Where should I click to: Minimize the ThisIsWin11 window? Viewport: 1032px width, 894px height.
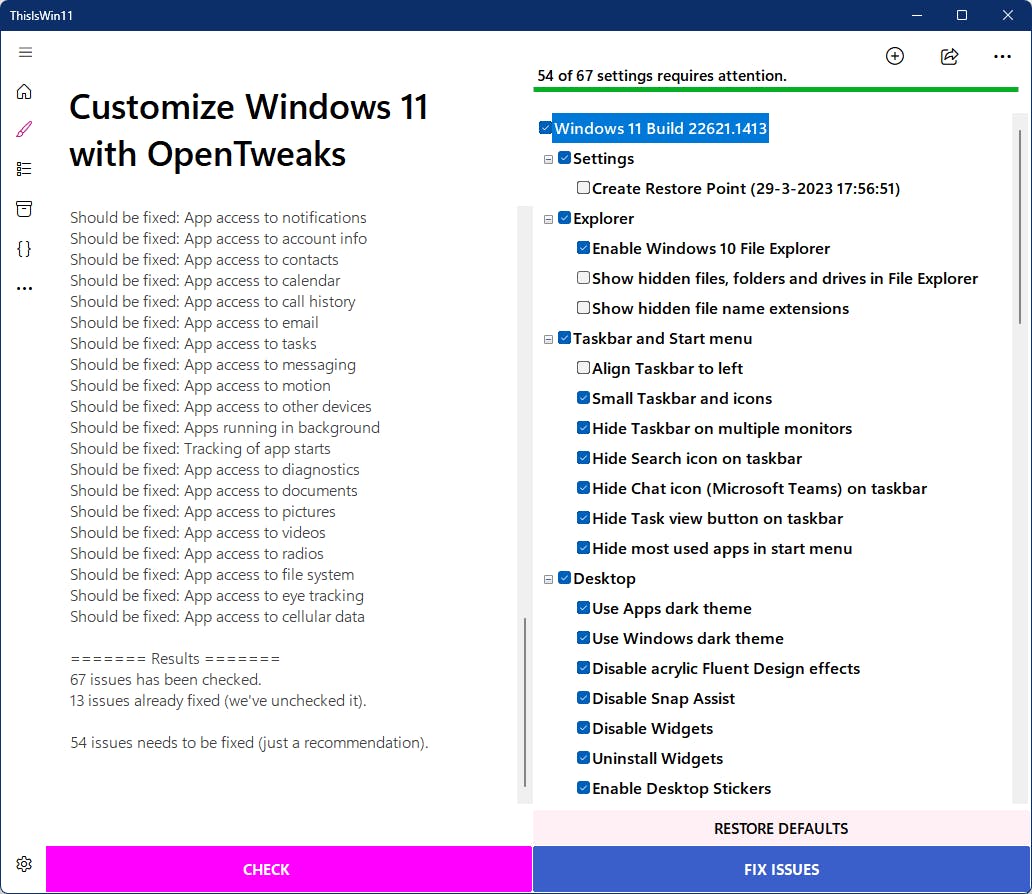click(916, 15)
